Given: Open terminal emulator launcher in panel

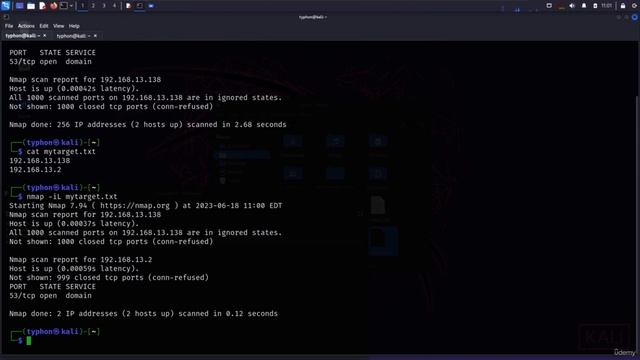Looking at the screenshot, I should (x=64, y=6).
